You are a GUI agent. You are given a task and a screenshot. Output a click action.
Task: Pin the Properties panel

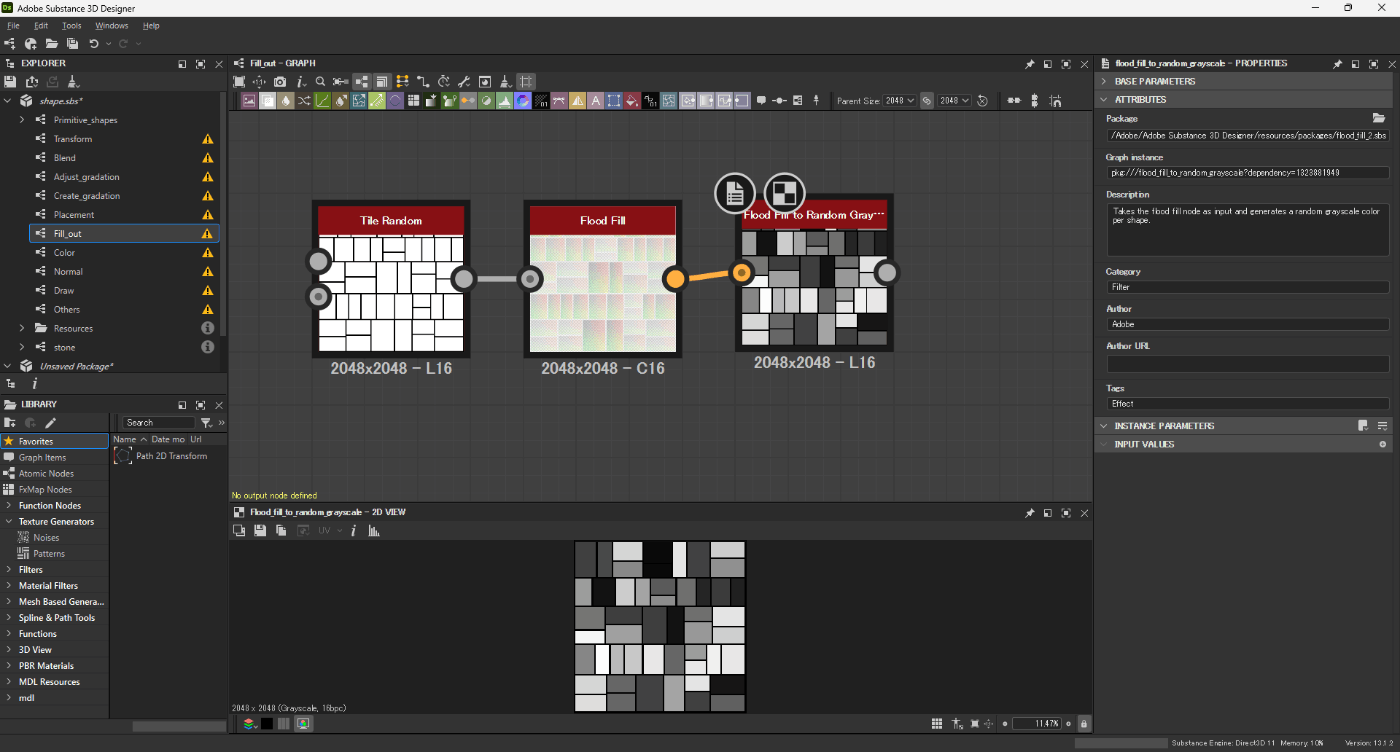point(1337,63)
